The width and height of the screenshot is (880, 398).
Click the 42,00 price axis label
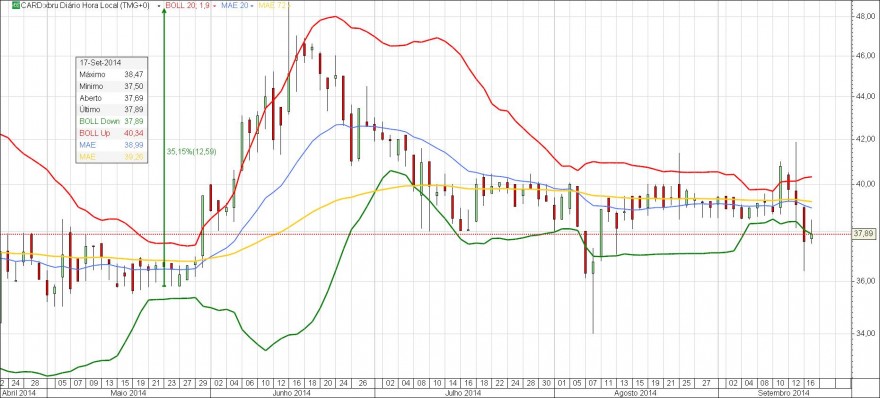click(864, 139)
